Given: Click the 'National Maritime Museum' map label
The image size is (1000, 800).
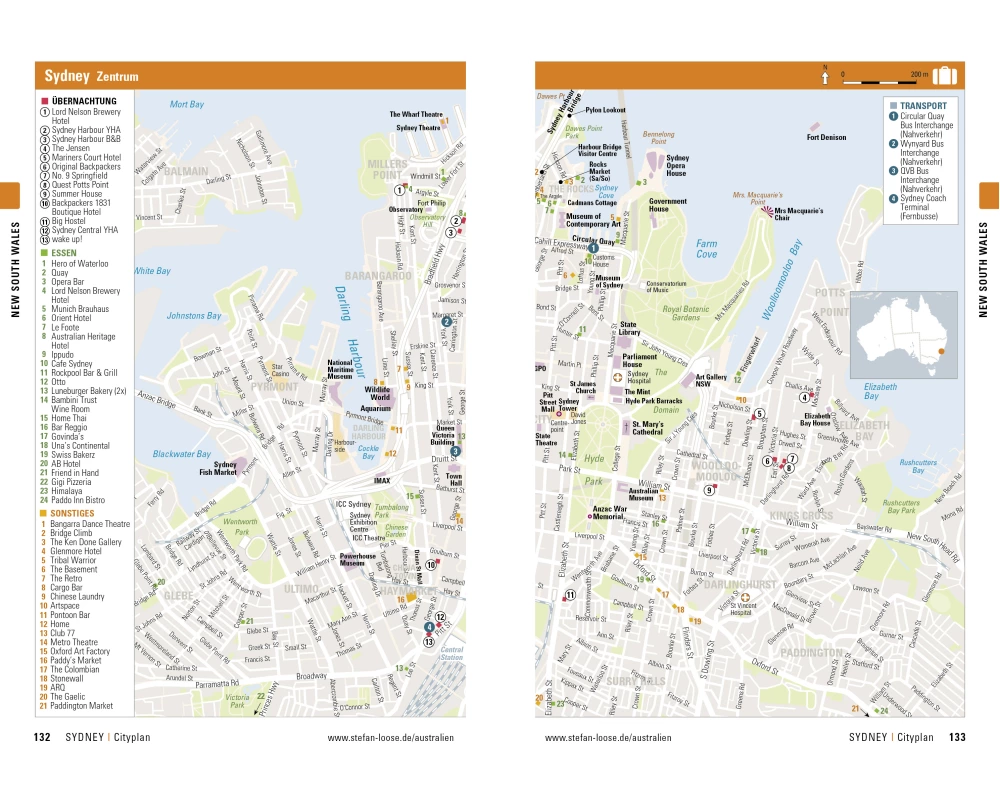Looking at the screenshot, I should 340,369.
